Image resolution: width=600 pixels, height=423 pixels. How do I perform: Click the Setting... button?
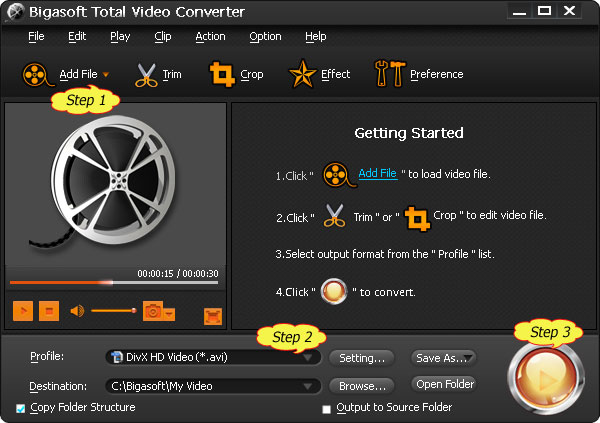pyautogui.click(x=362, y=358)
